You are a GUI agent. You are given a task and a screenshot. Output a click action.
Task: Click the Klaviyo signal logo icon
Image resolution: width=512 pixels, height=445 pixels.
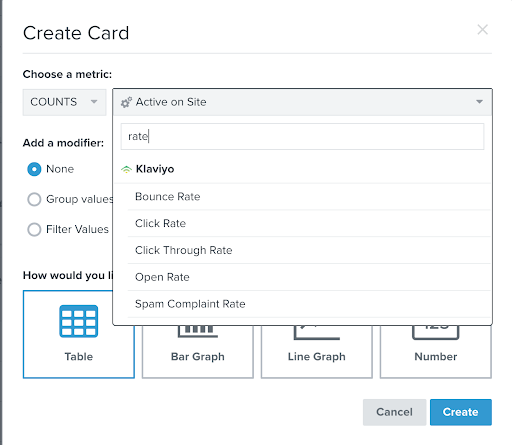[126, 169]
